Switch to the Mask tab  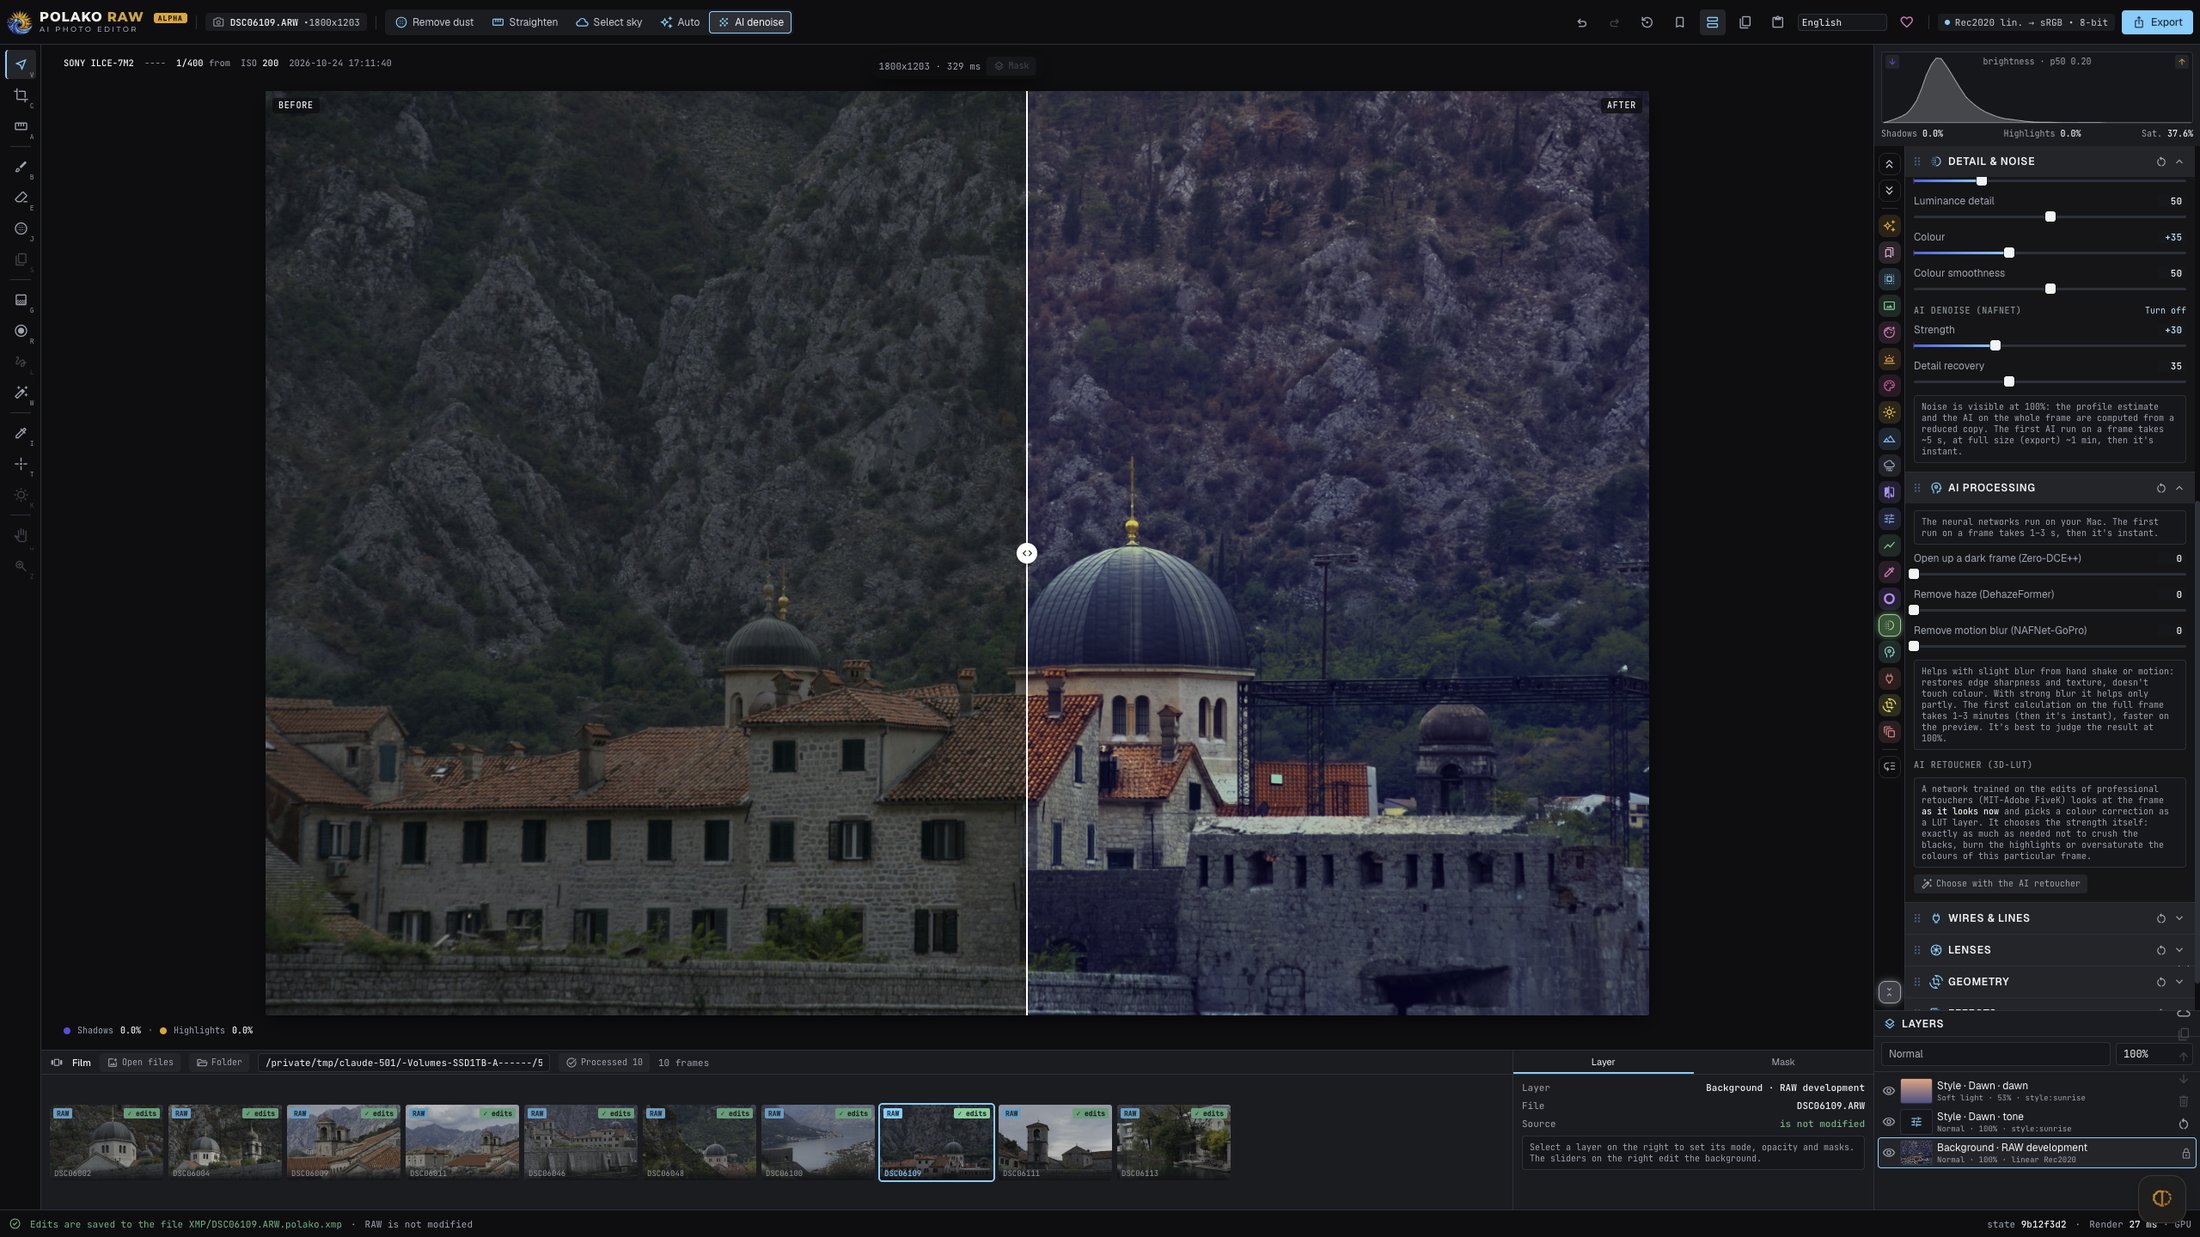[x=1782, y=1062]
